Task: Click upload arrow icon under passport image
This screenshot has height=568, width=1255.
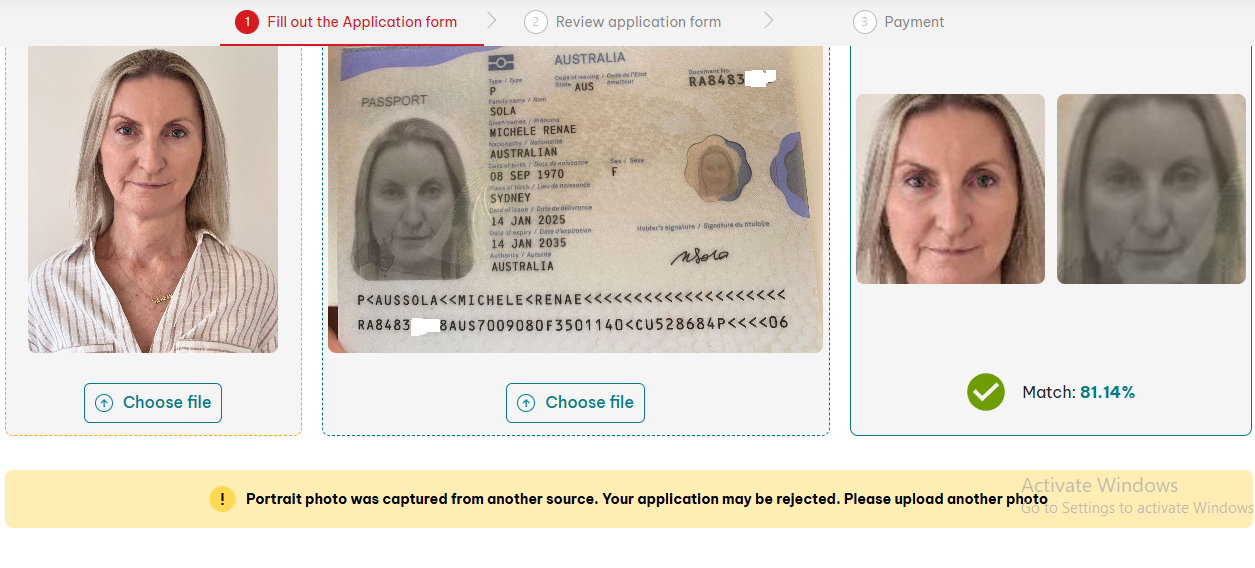Action: pos(526,403)
